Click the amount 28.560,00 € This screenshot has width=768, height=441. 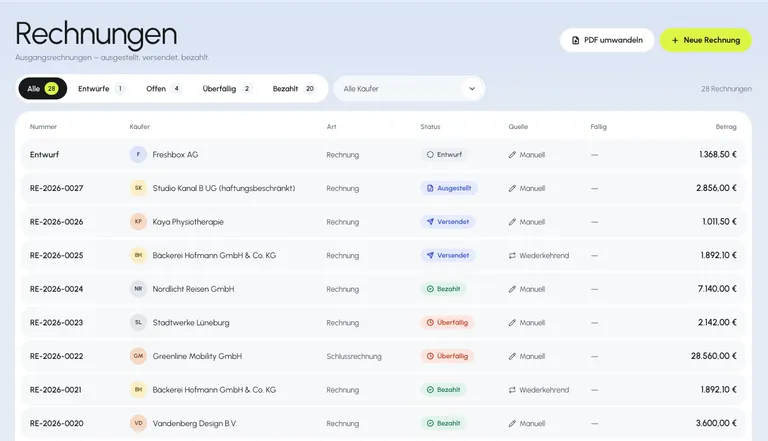coord(714,356)
